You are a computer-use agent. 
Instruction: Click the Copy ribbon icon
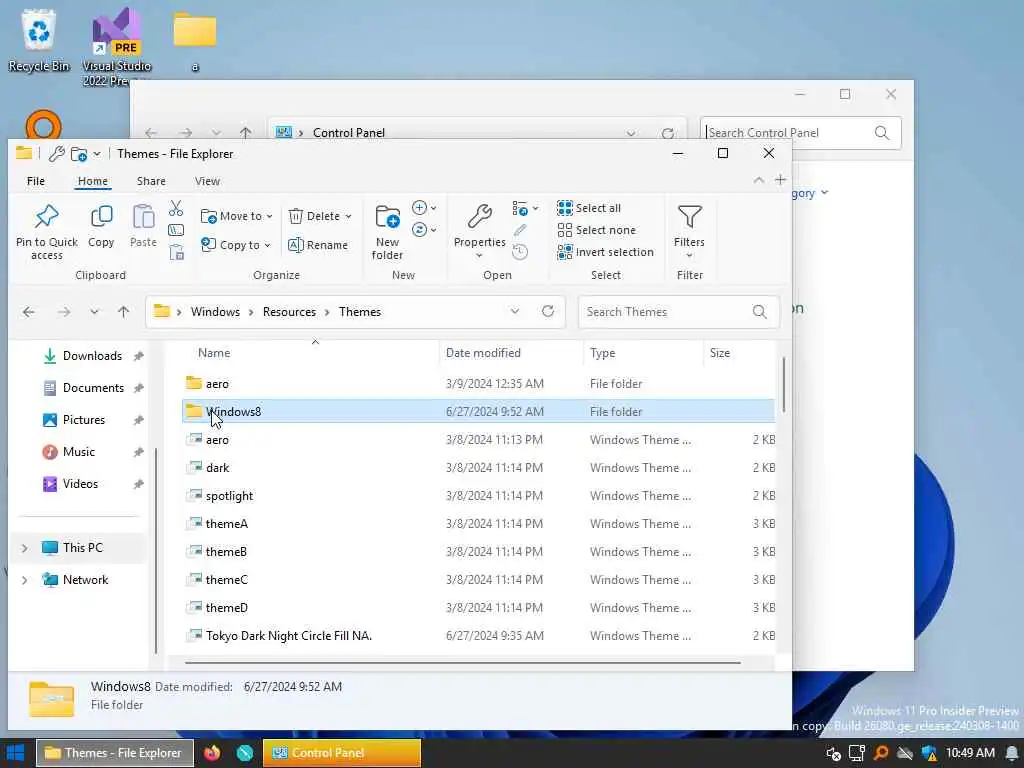click(x=101, y=216)
